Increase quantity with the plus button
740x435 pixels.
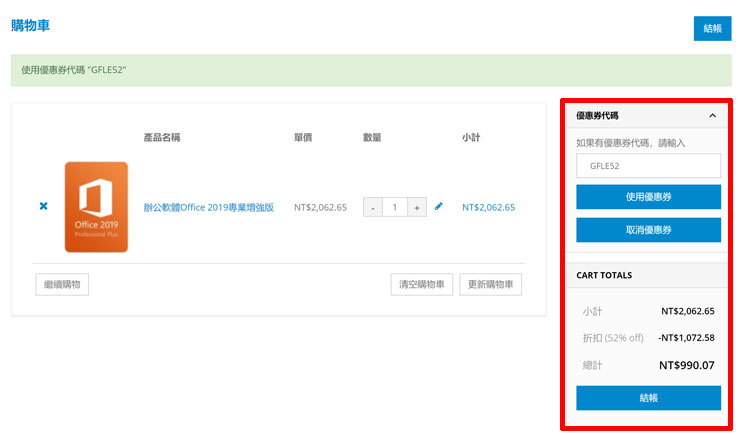[x=417, y=207]
